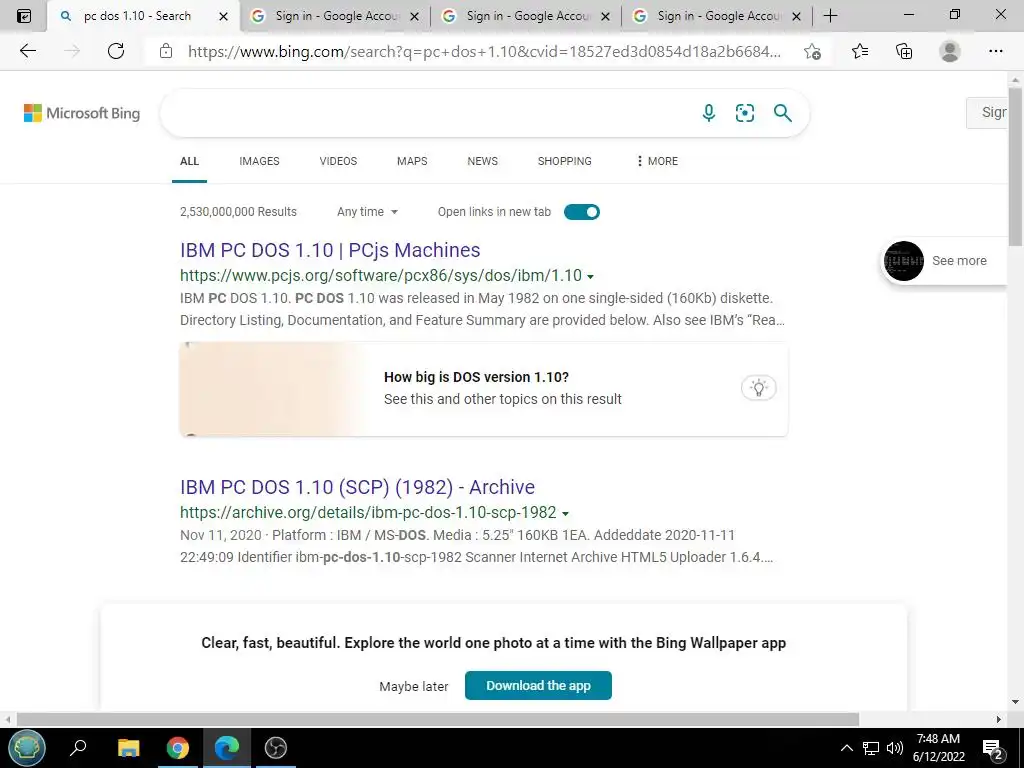Switch to the IMAGES tab
This screenshot has width=1024, height=768.
259,161
